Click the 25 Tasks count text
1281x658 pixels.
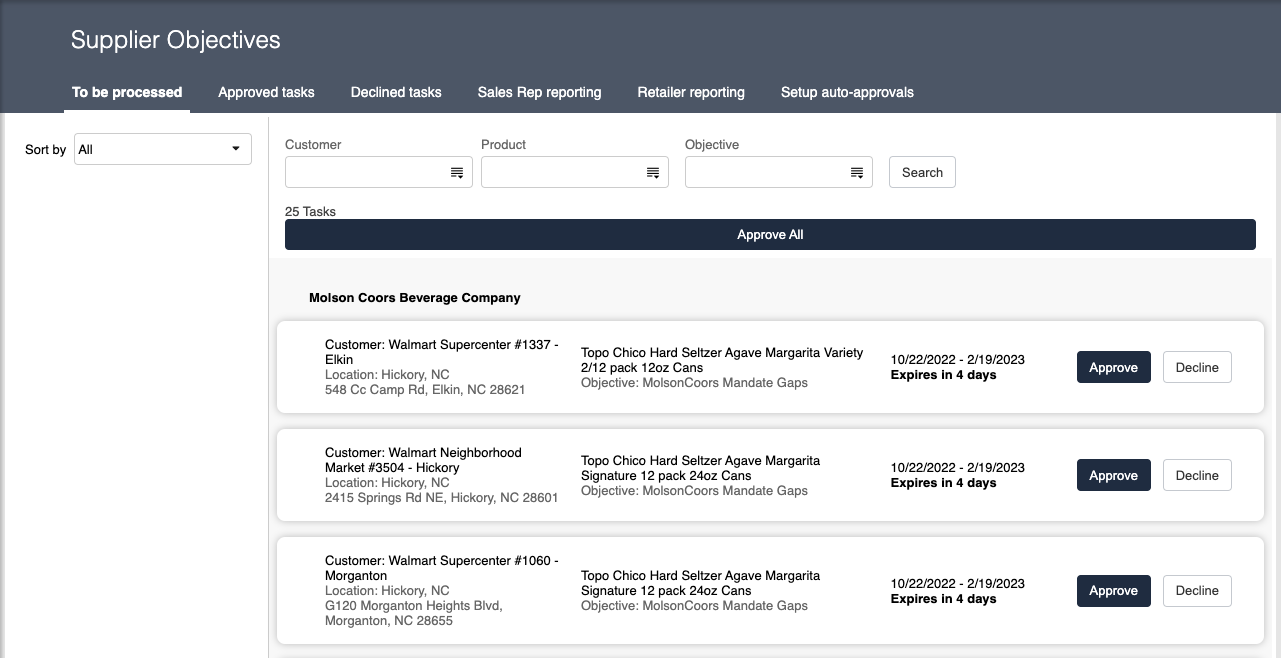coord(310,212)
